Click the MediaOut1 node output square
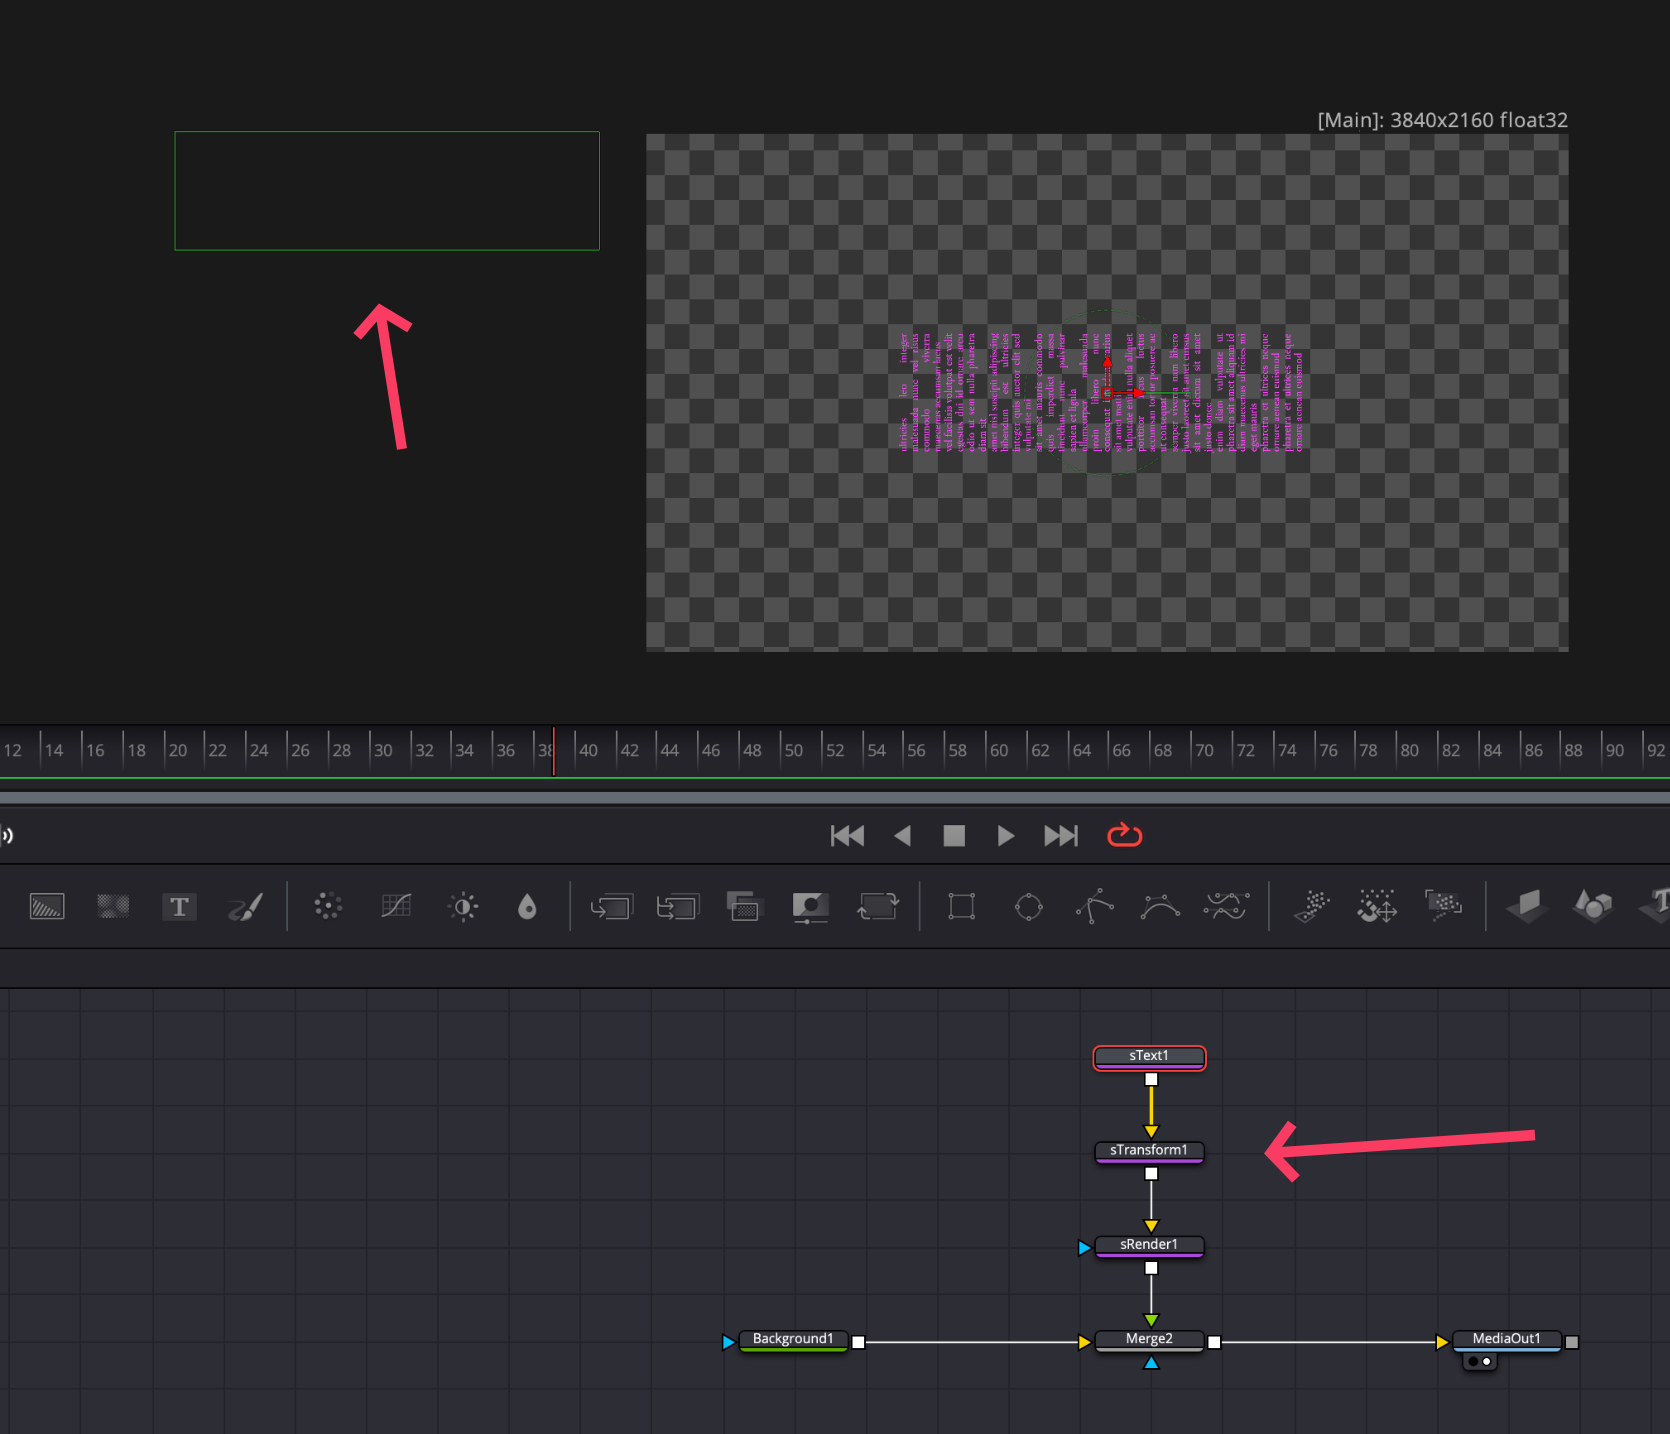This screenshot has width=1670, height=1434. click(x=1572, y=1342)
